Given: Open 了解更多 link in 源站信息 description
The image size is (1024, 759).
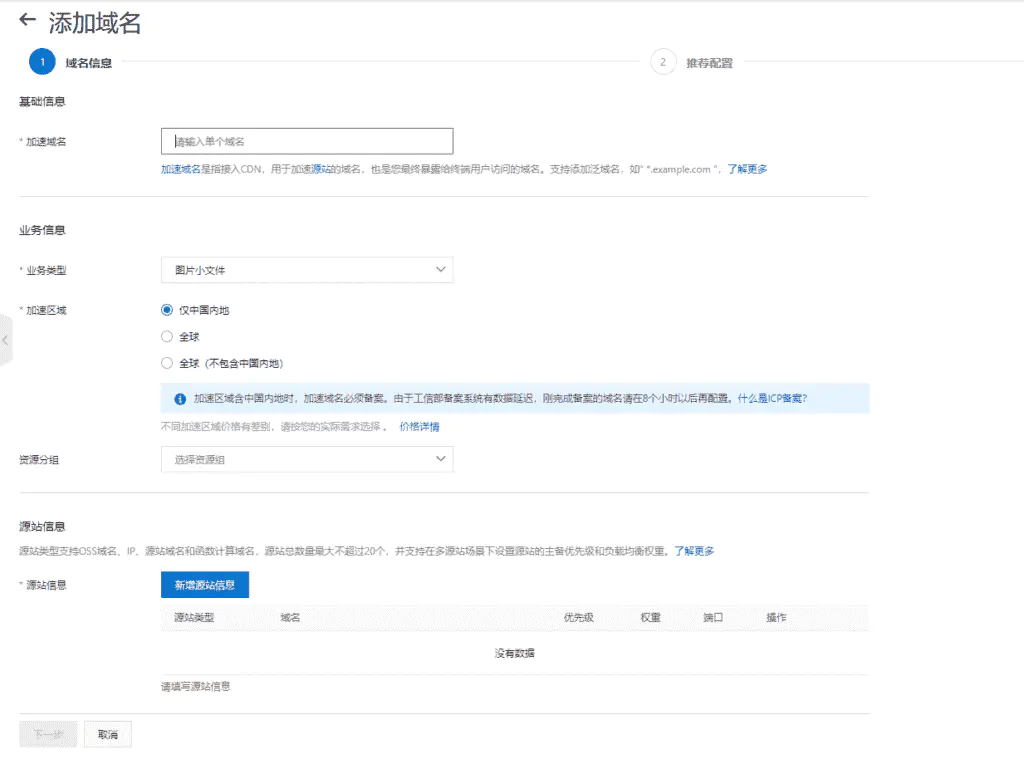Looking at the screenshot, I should coord(694,551).
